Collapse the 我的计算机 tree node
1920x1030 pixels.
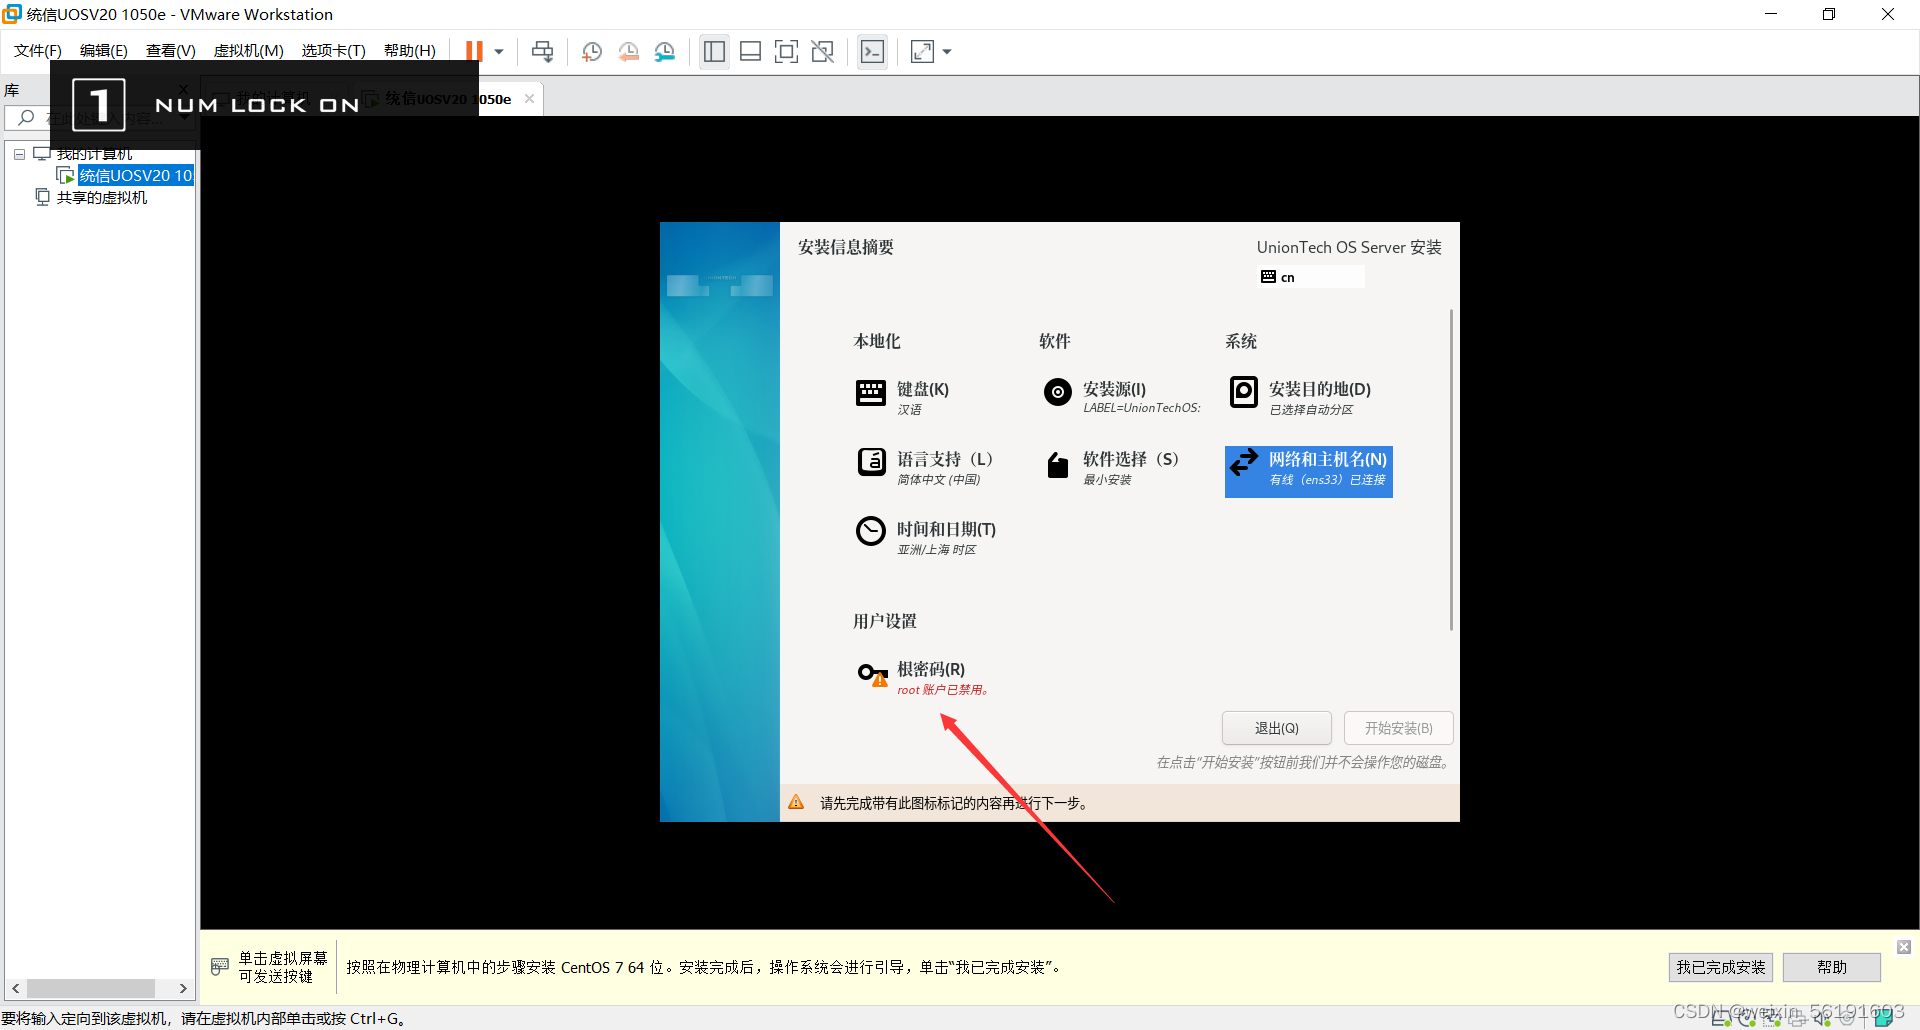pyautogui.click(x=19, y=155)
